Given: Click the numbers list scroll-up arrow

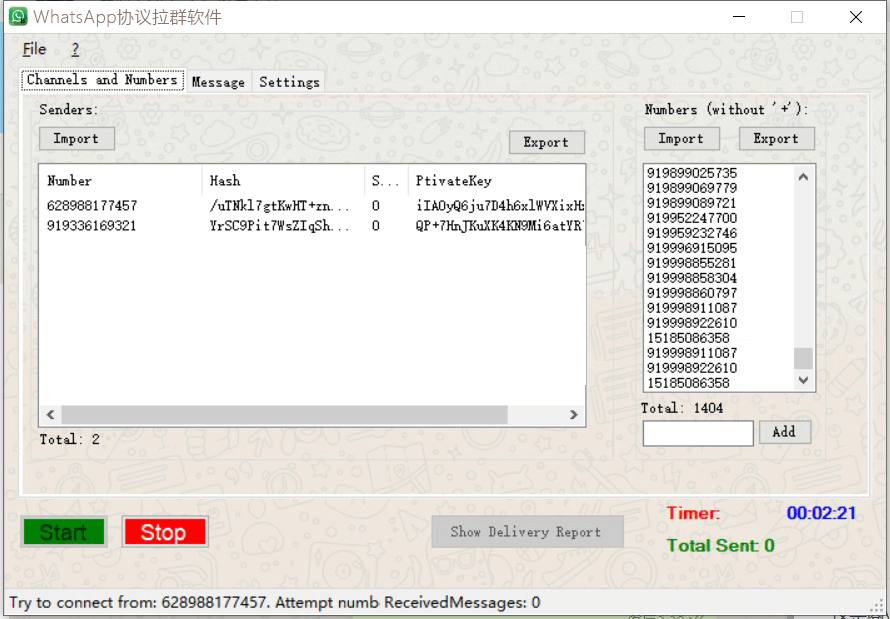Looking at the screenshot, I should click(x=803, y=177).
